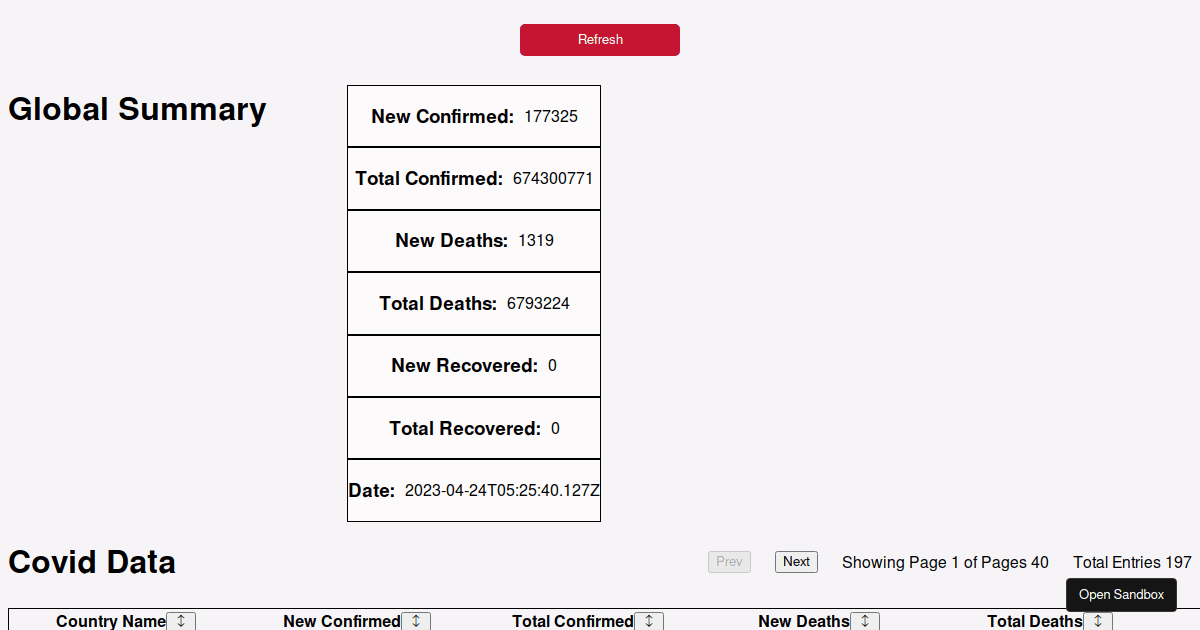Toggle sort on Total Confirmed column icon
The height and width of the screenshot is (630, 1200).
pyautogui.click(x=649, y=621)
